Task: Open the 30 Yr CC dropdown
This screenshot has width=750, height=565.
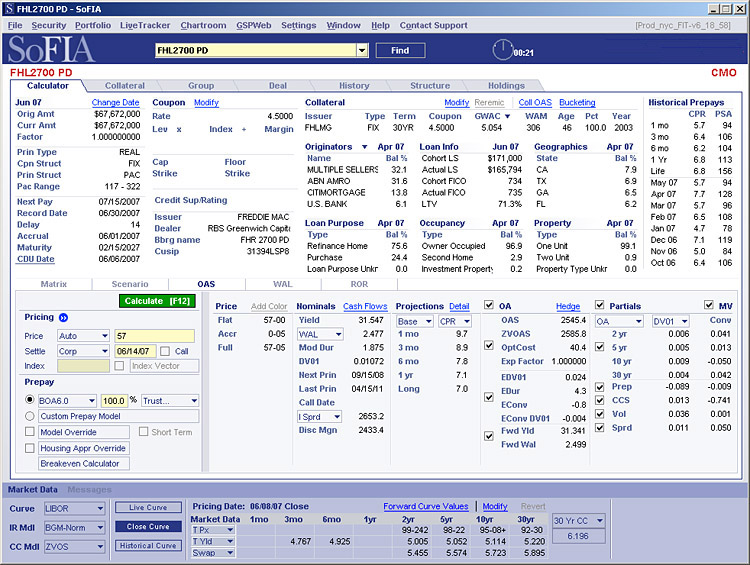Action: [x=579, y=520]
